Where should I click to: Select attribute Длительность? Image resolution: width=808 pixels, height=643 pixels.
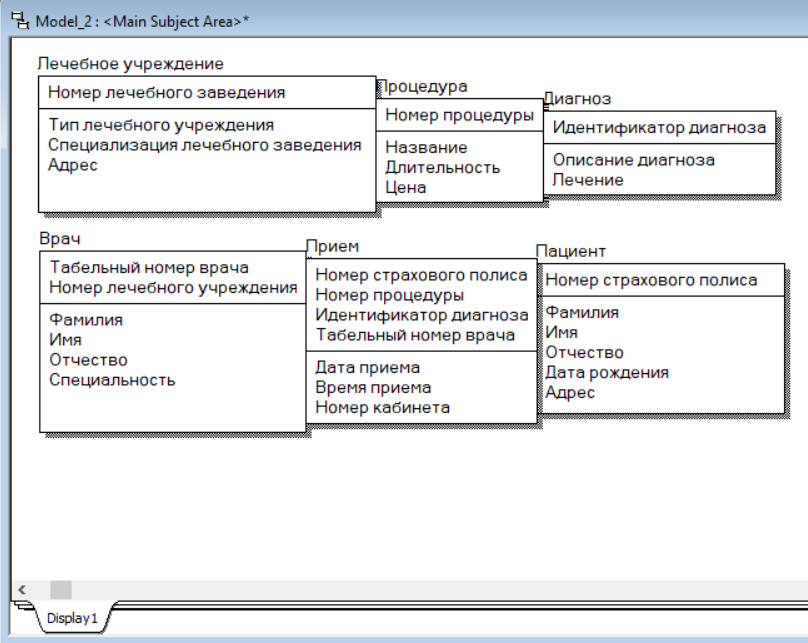click(x=443, y=167)
